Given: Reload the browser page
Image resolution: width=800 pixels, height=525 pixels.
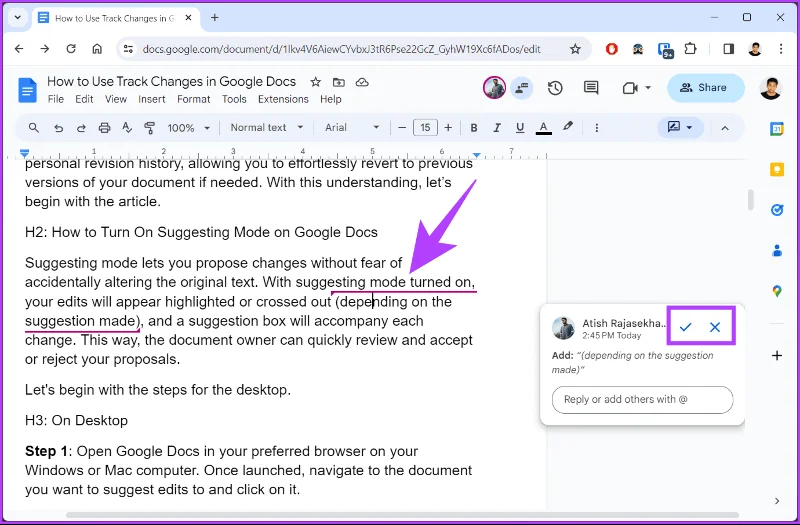Looking at the screenshot, I should 71,49.
